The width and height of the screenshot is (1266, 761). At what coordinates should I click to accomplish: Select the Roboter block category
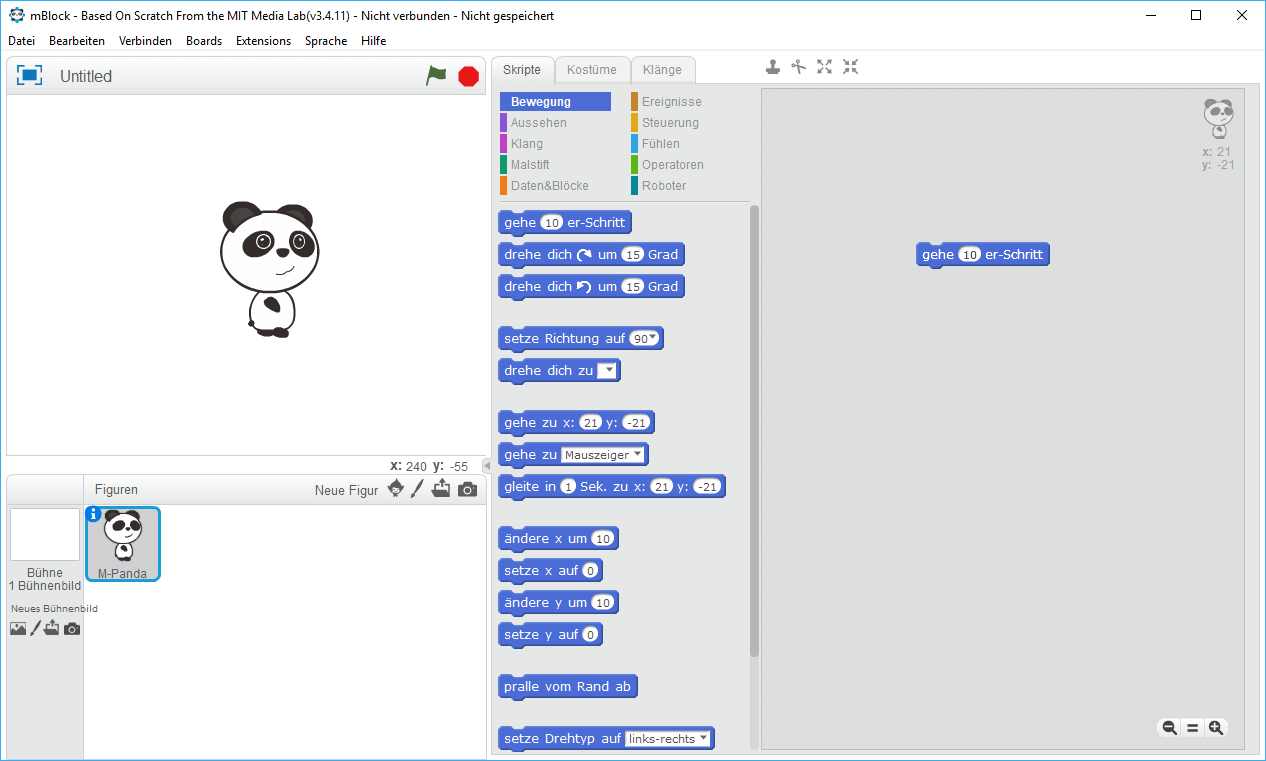pos(663,186)
